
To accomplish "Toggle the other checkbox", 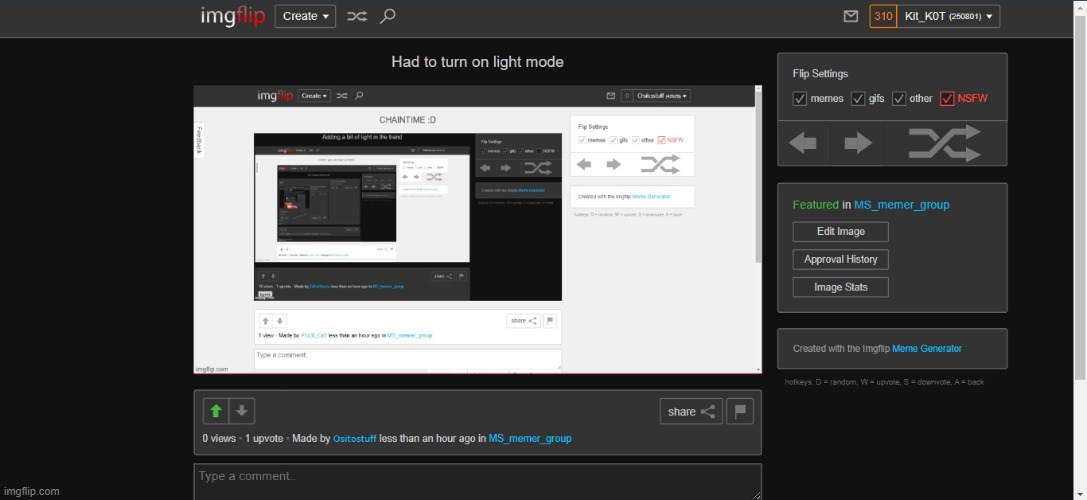I will 899,98.
